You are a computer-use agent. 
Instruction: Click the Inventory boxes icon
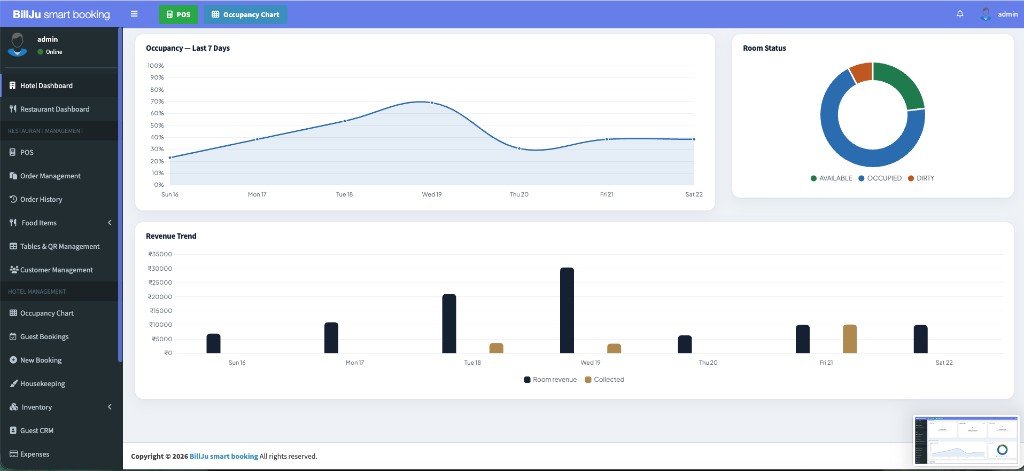click(x=14, y=407)
